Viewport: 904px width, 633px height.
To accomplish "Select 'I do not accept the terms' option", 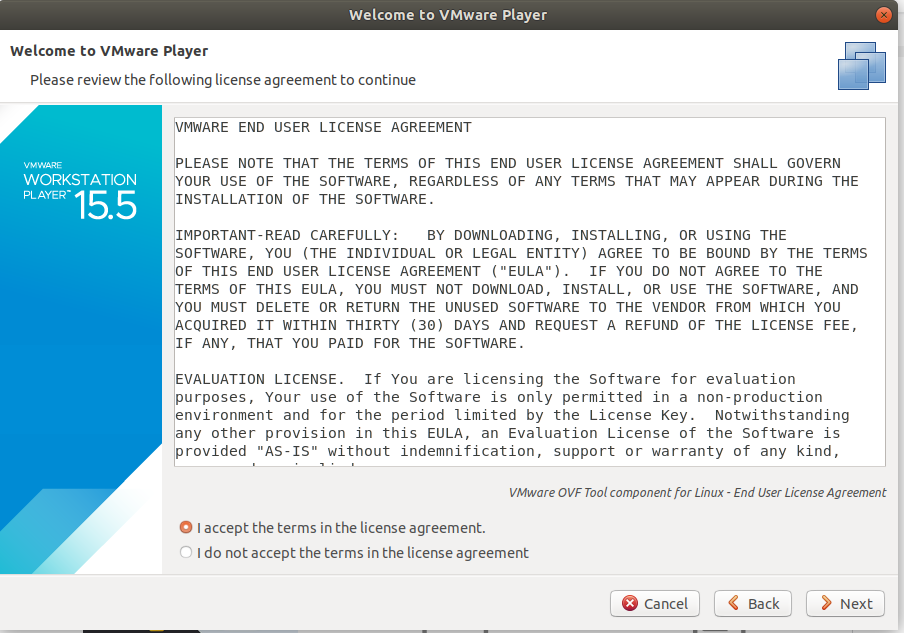I will tap(186, 552).
